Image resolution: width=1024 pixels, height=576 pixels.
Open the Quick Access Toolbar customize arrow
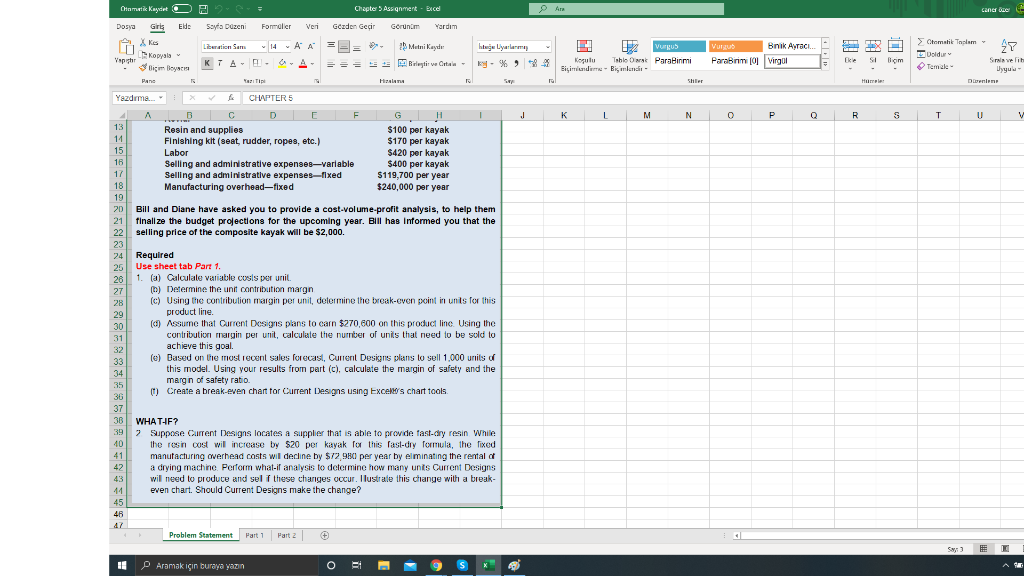(x=260, y=9)
